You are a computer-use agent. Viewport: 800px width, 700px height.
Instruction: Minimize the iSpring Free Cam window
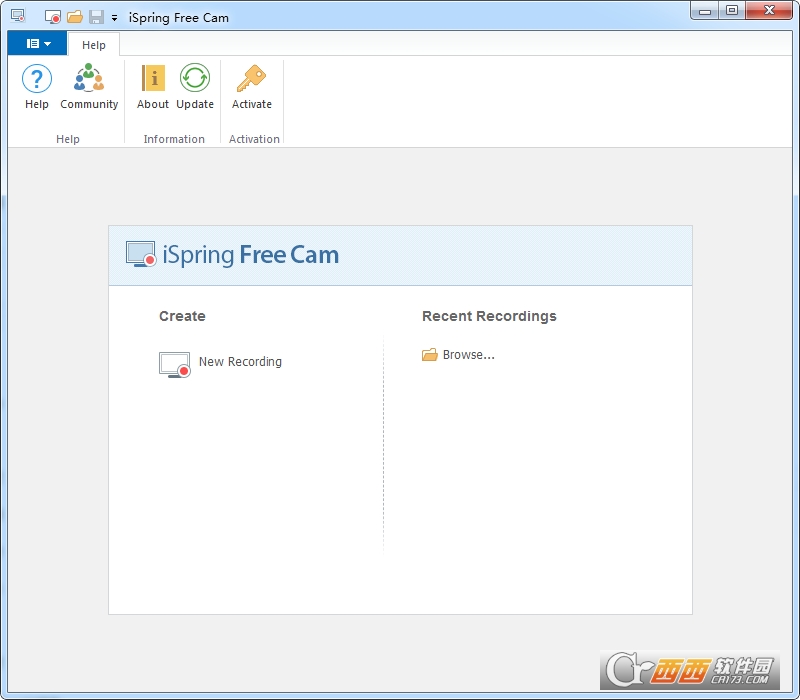pyautogui.click(x=707, y=10)
